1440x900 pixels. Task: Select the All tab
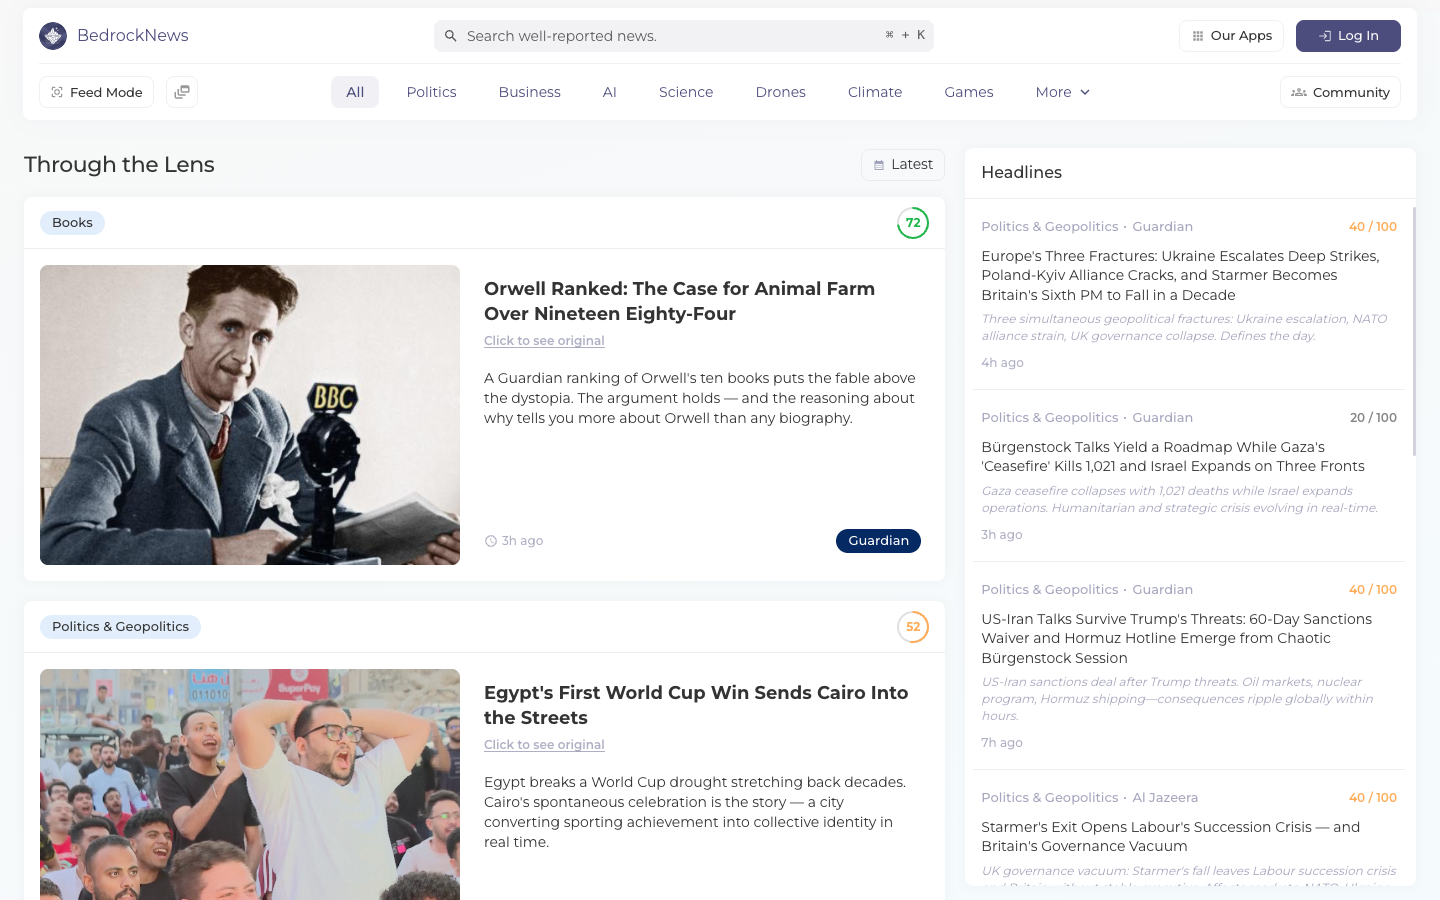[x=355, y=92]
